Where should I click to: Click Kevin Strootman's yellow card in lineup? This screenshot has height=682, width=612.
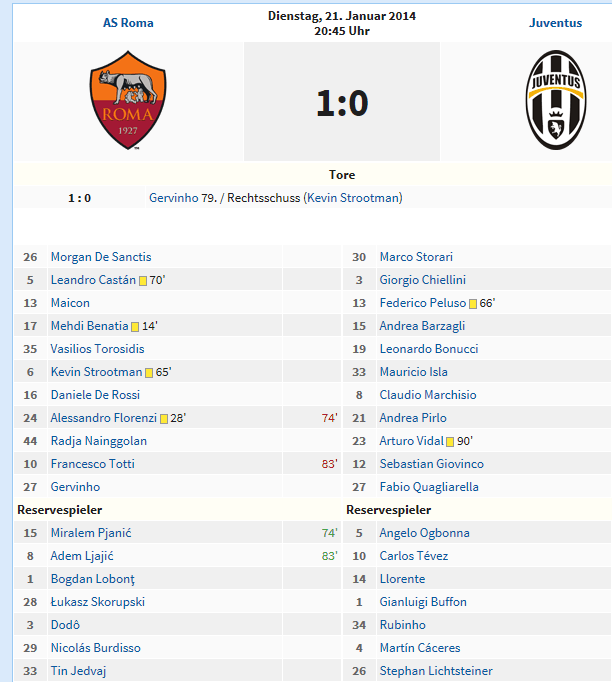(x=149, y=373)
